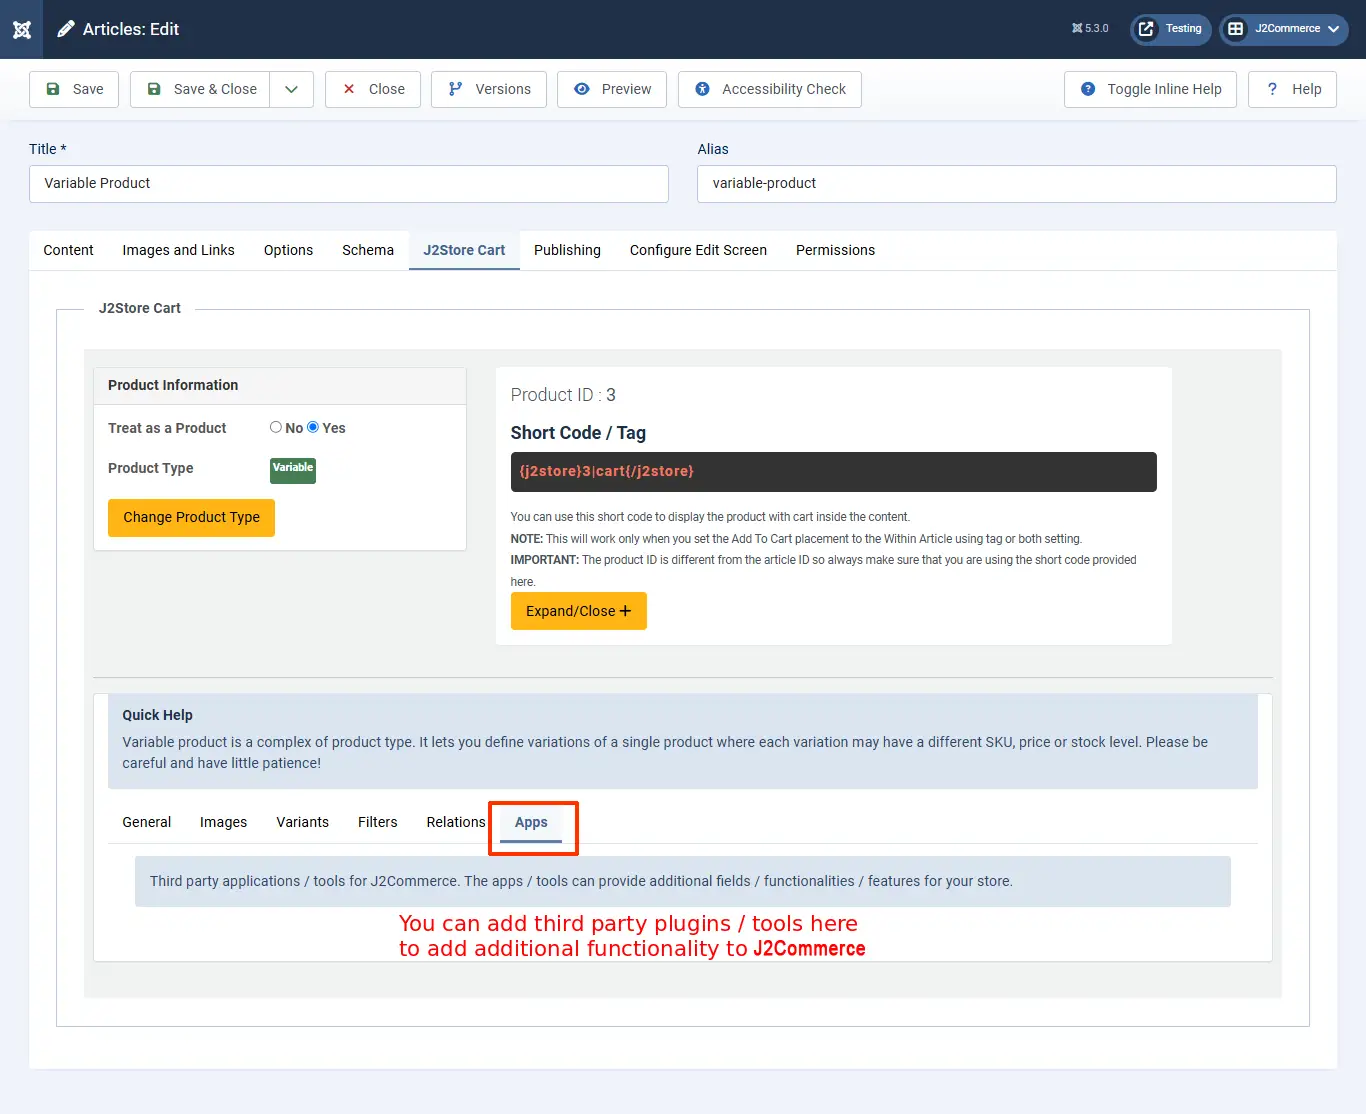Click the Title input field

click(x=349, y=184)
